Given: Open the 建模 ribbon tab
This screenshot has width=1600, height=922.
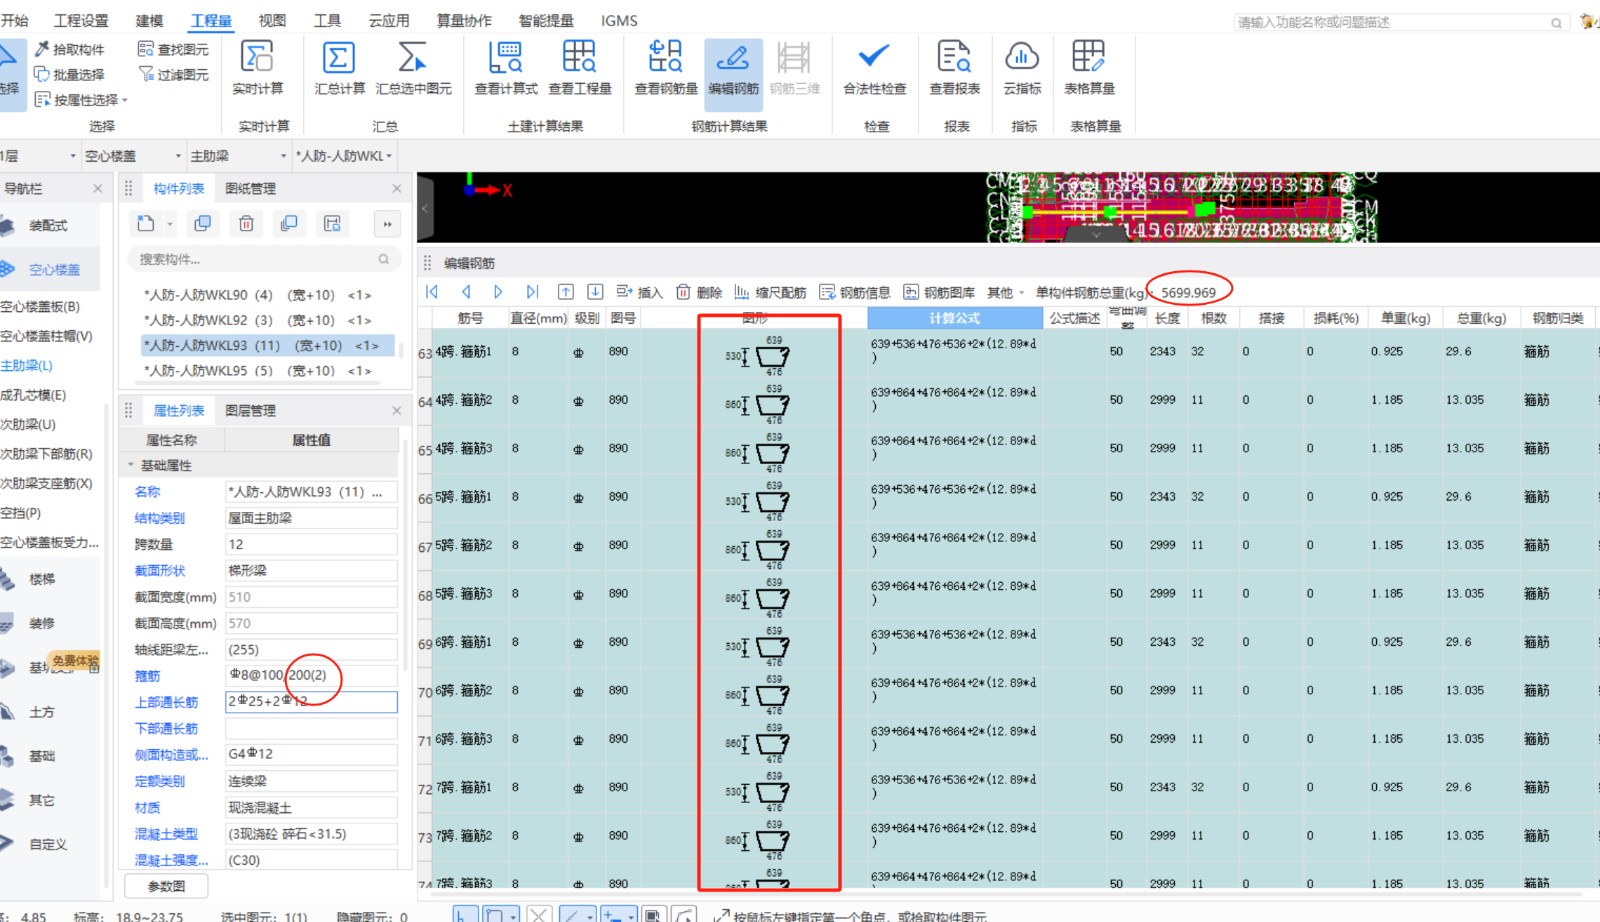Looking at the screenshot, I should click(149, 20).
